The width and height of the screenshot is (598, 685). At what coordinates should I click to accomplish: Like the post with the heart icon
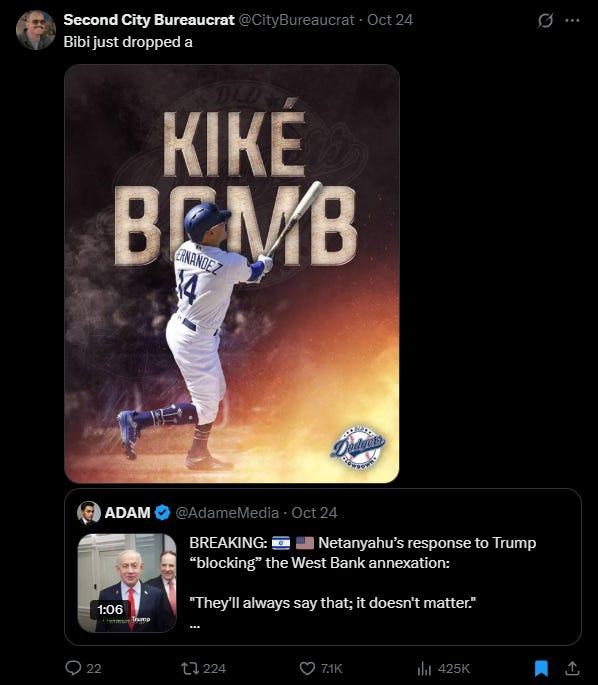coord(307,668)
